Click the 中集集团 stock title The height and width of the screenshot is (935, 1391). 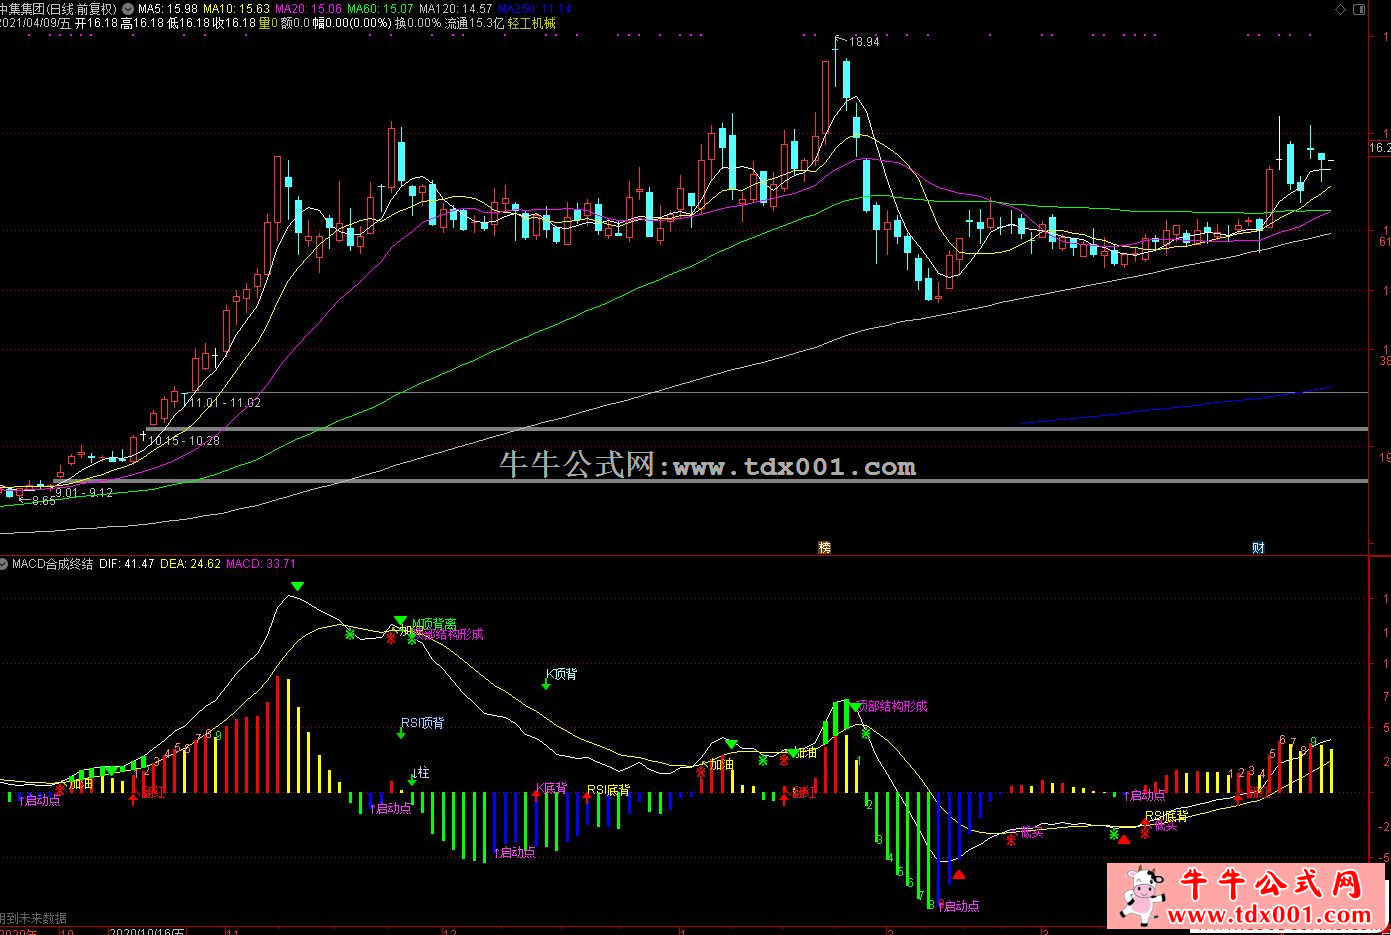click(x=22, y=8)
